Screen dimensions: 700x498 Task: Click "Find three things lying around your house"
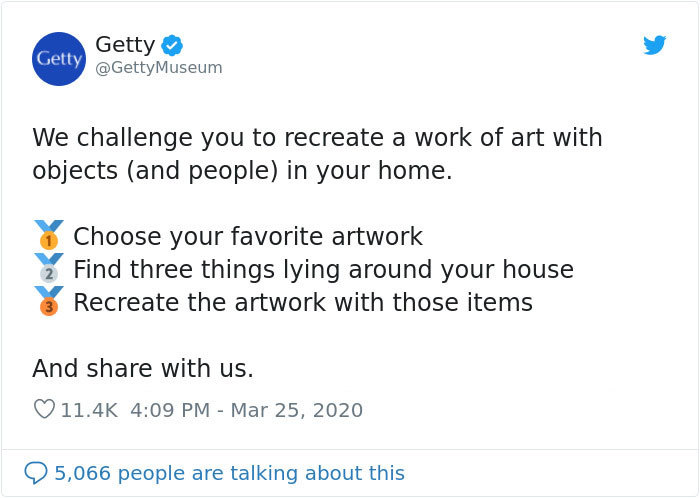tap(323, 269)
